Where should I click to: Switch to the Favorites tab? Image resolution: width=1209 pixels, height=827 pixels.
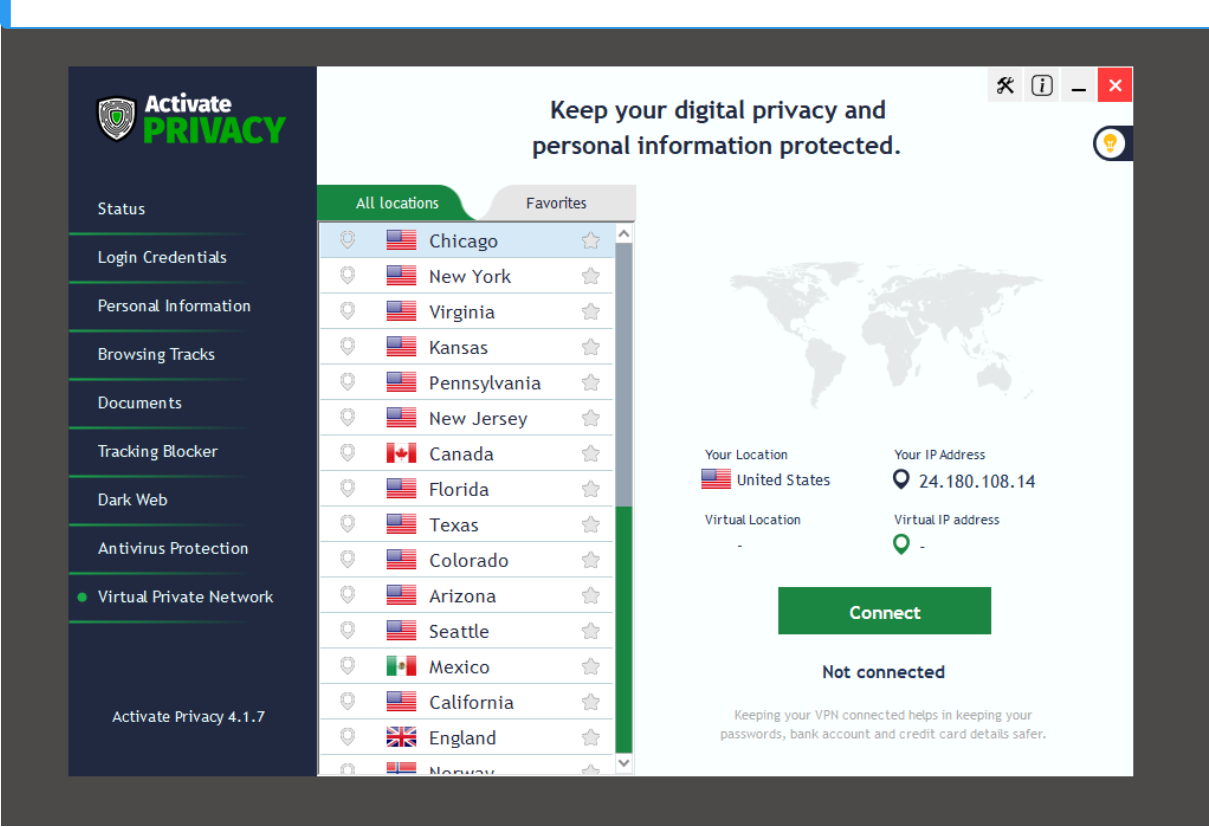[x=556, y=203]
